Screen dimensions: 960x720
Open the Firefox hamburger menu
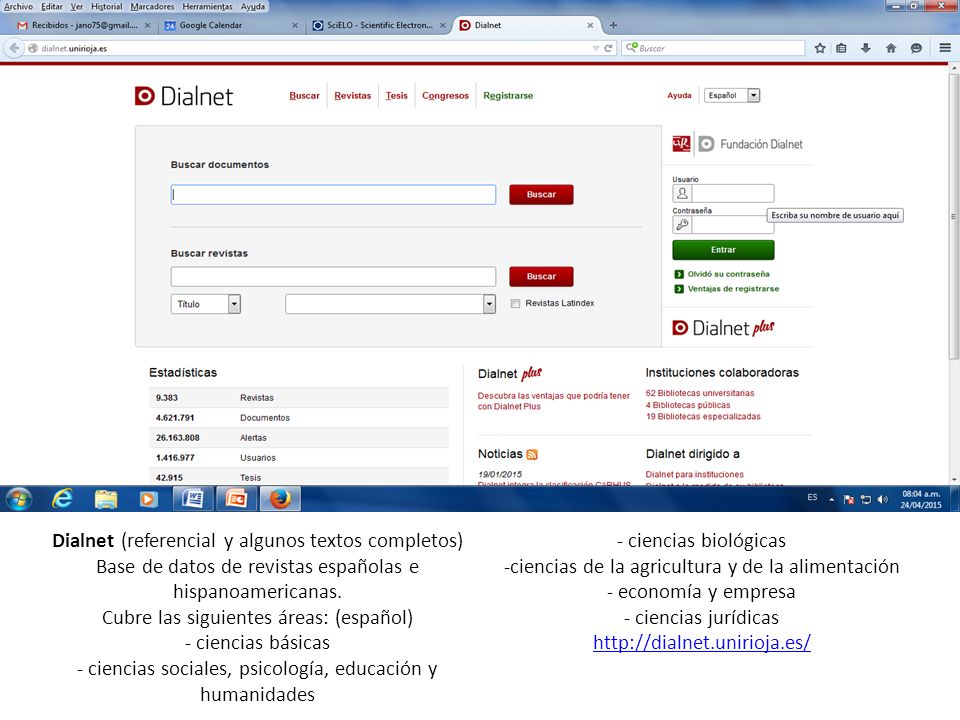945,48
